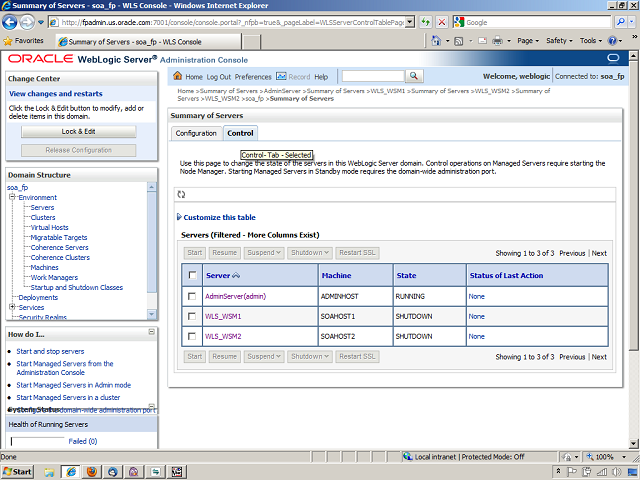
Task: Open the WLS_WSM1 server link
Action: point(223,316)
